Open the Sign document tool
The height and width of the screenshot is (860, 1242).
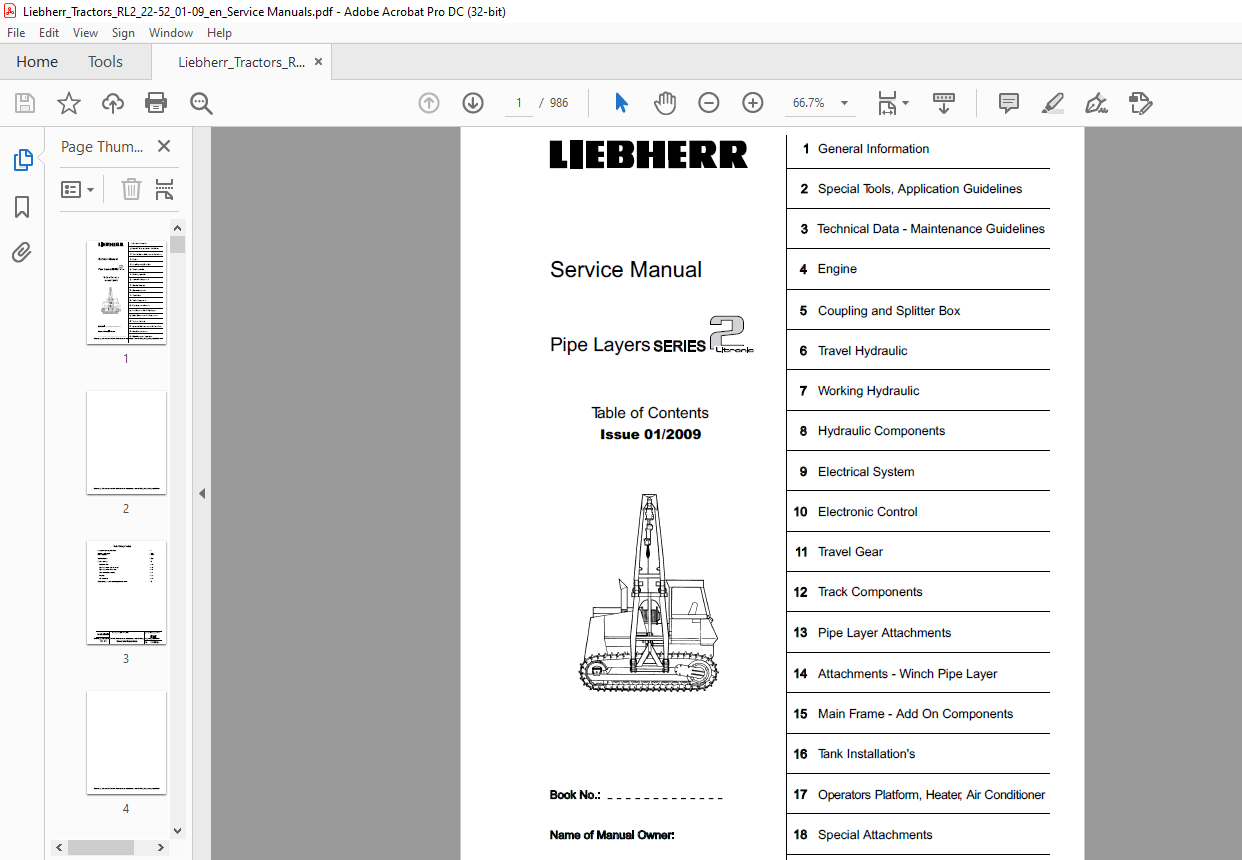1096,103
